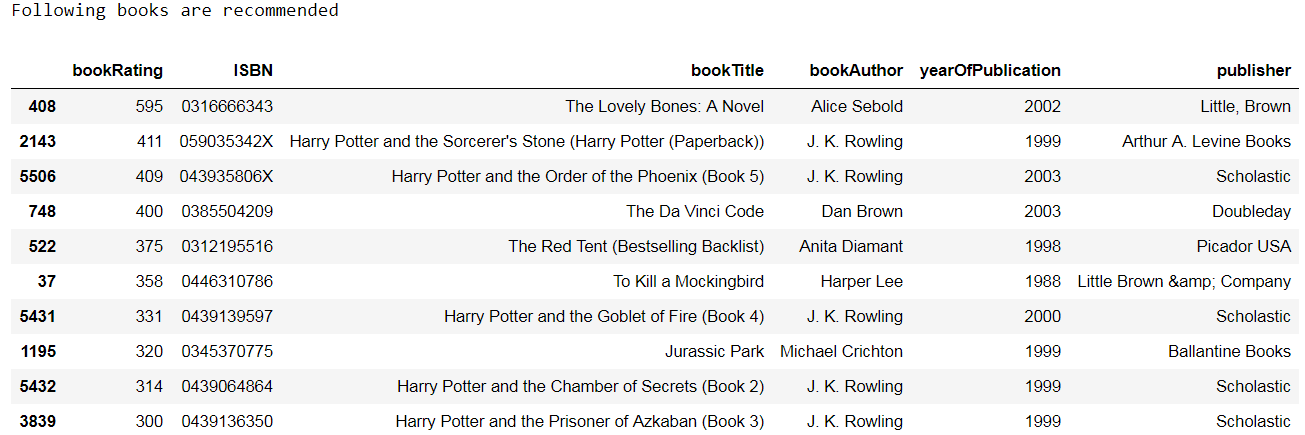Select ISBN 059035342X cell
Image resolution: width=1305 pixels, height=435 pixels.
click(x=227, y=141)
